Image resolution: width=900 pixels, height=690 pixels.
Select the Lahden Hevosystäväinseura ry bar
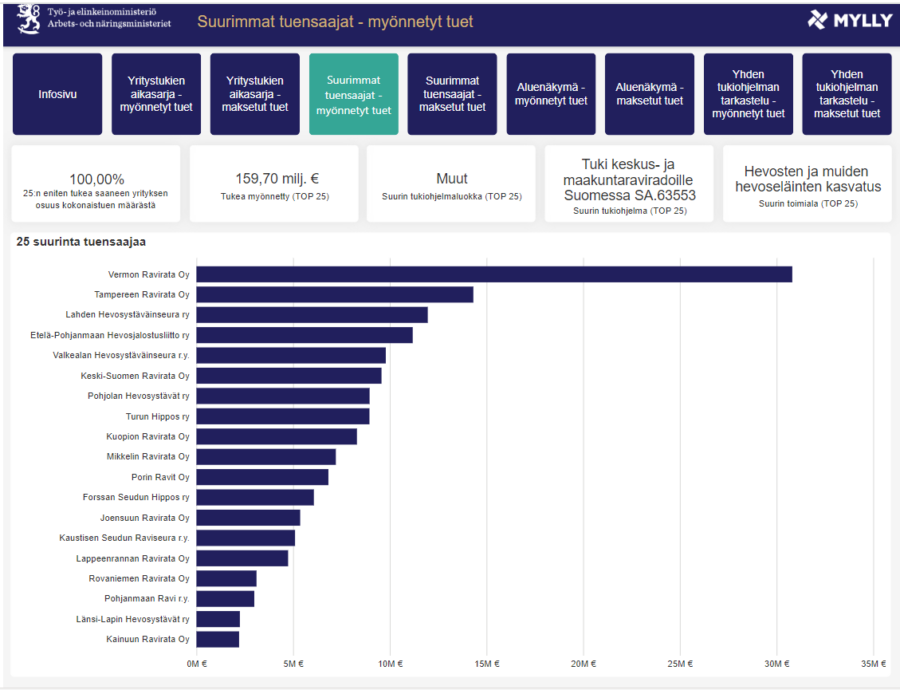(312, 315)
